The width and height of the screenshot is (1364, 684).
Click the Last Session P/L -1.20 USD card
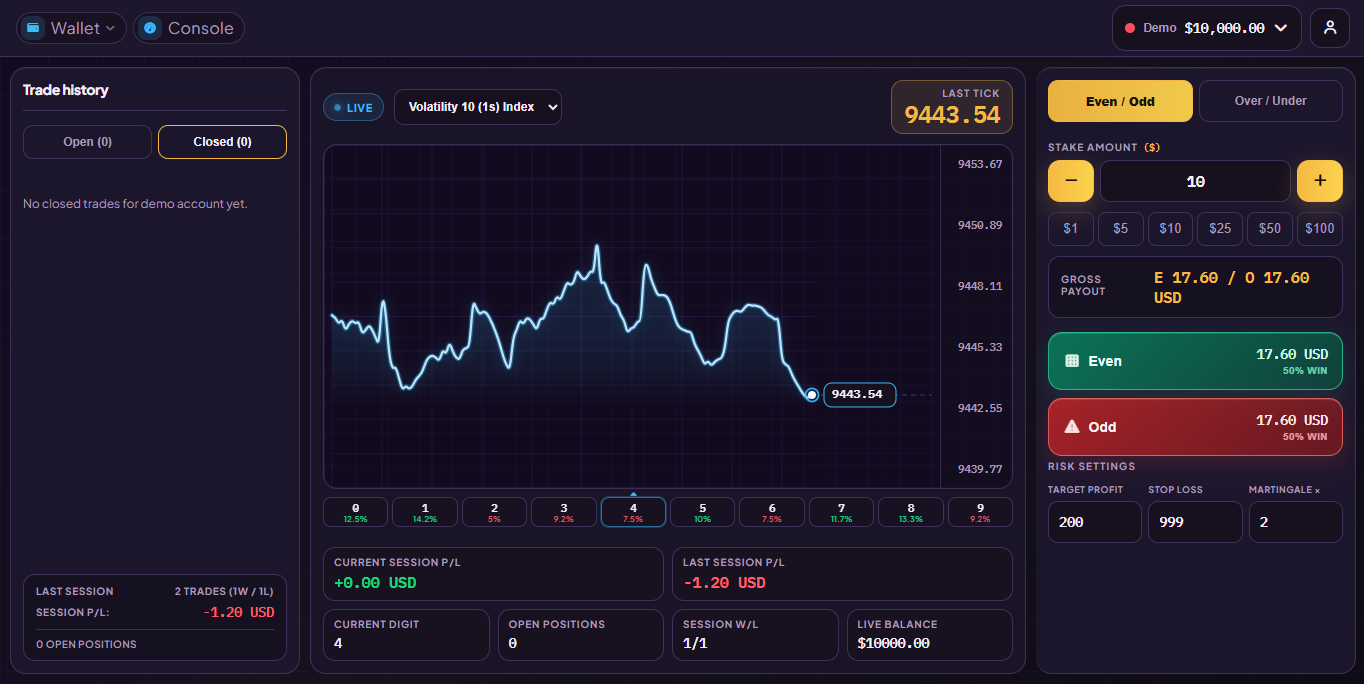pyautogui.click(x=842, y=574)
